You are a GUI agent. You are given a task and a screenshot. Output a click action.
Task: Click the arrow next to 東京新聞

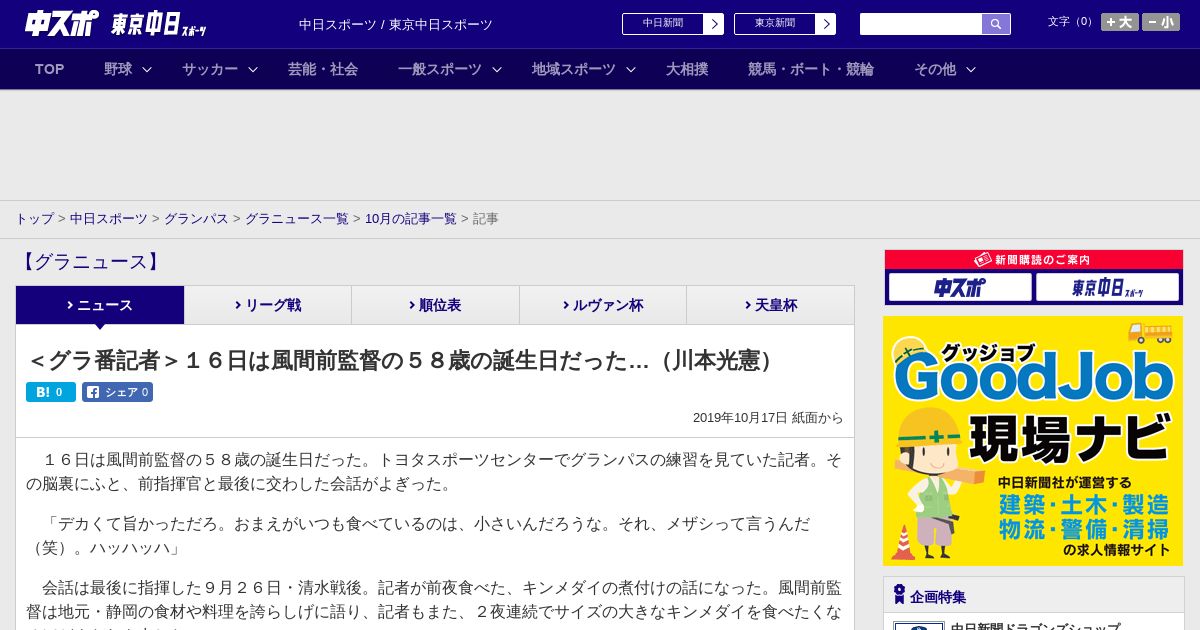tap(826, 24)
